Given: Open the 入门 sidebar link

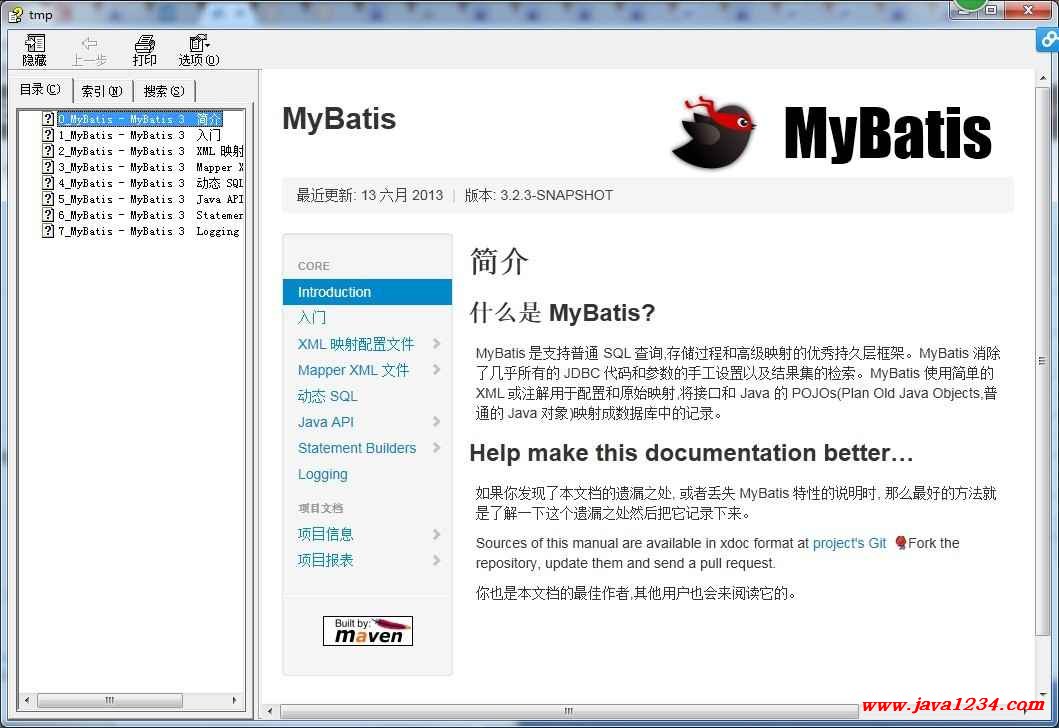Looking at the screenshot, I should tap(312, 317).
